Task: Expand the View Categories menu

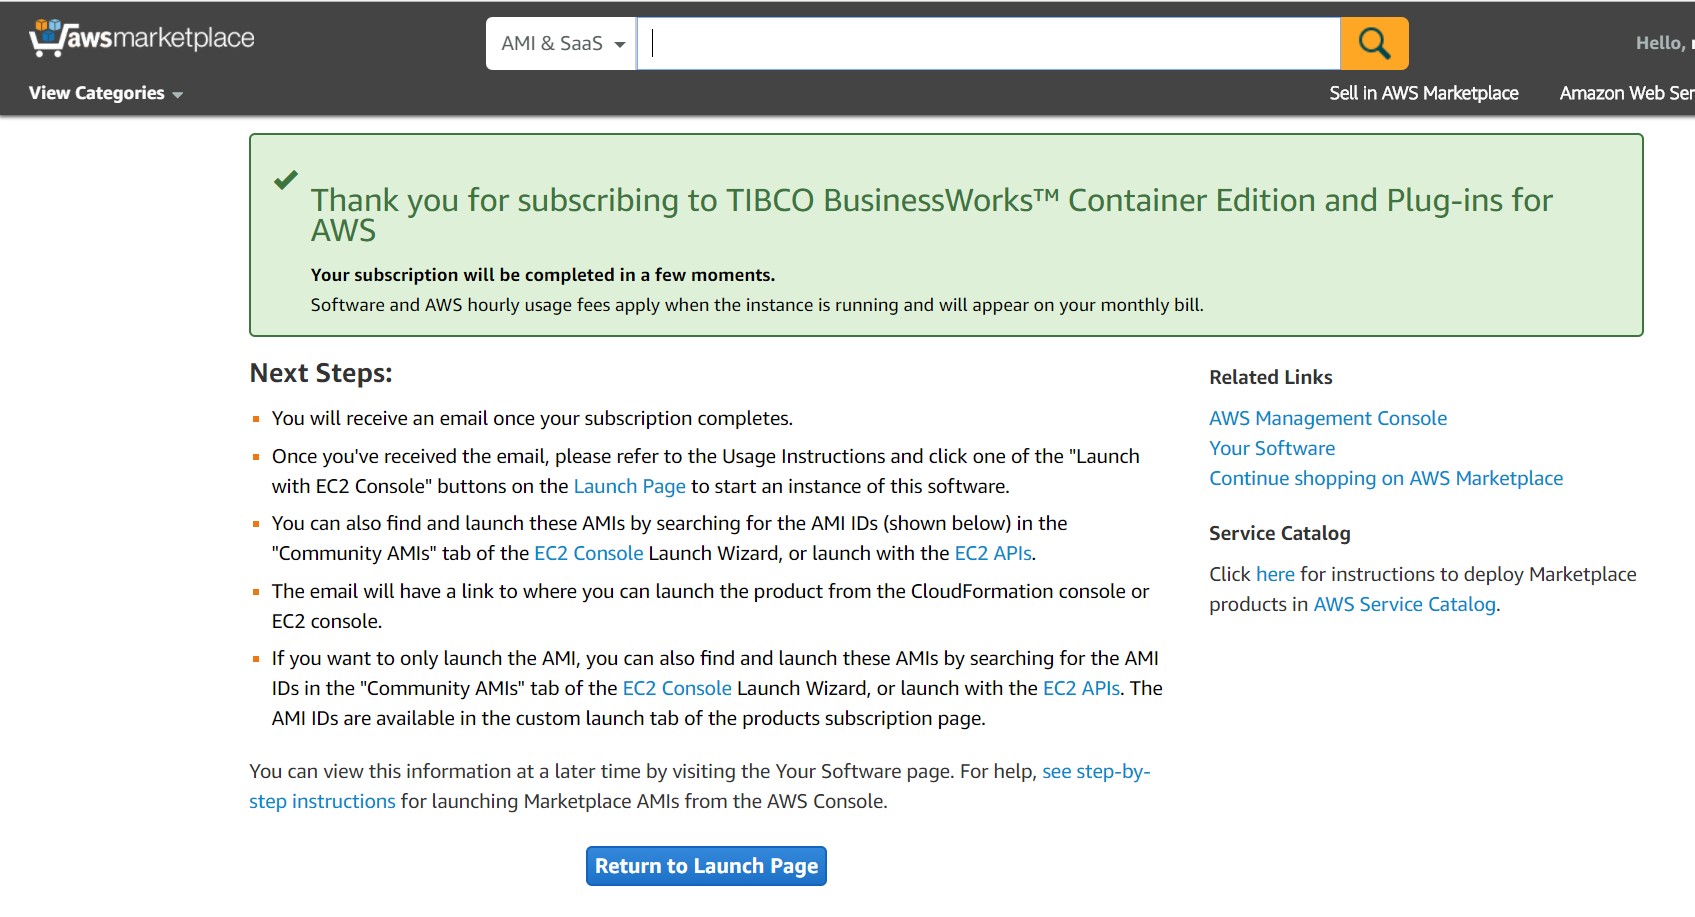Action: [105, 93]
